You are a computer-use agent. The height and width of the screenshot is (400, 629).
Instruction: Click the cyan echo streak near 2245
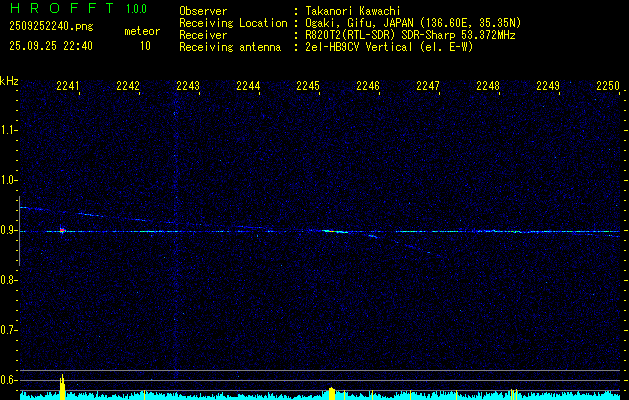tap(333, 231)
